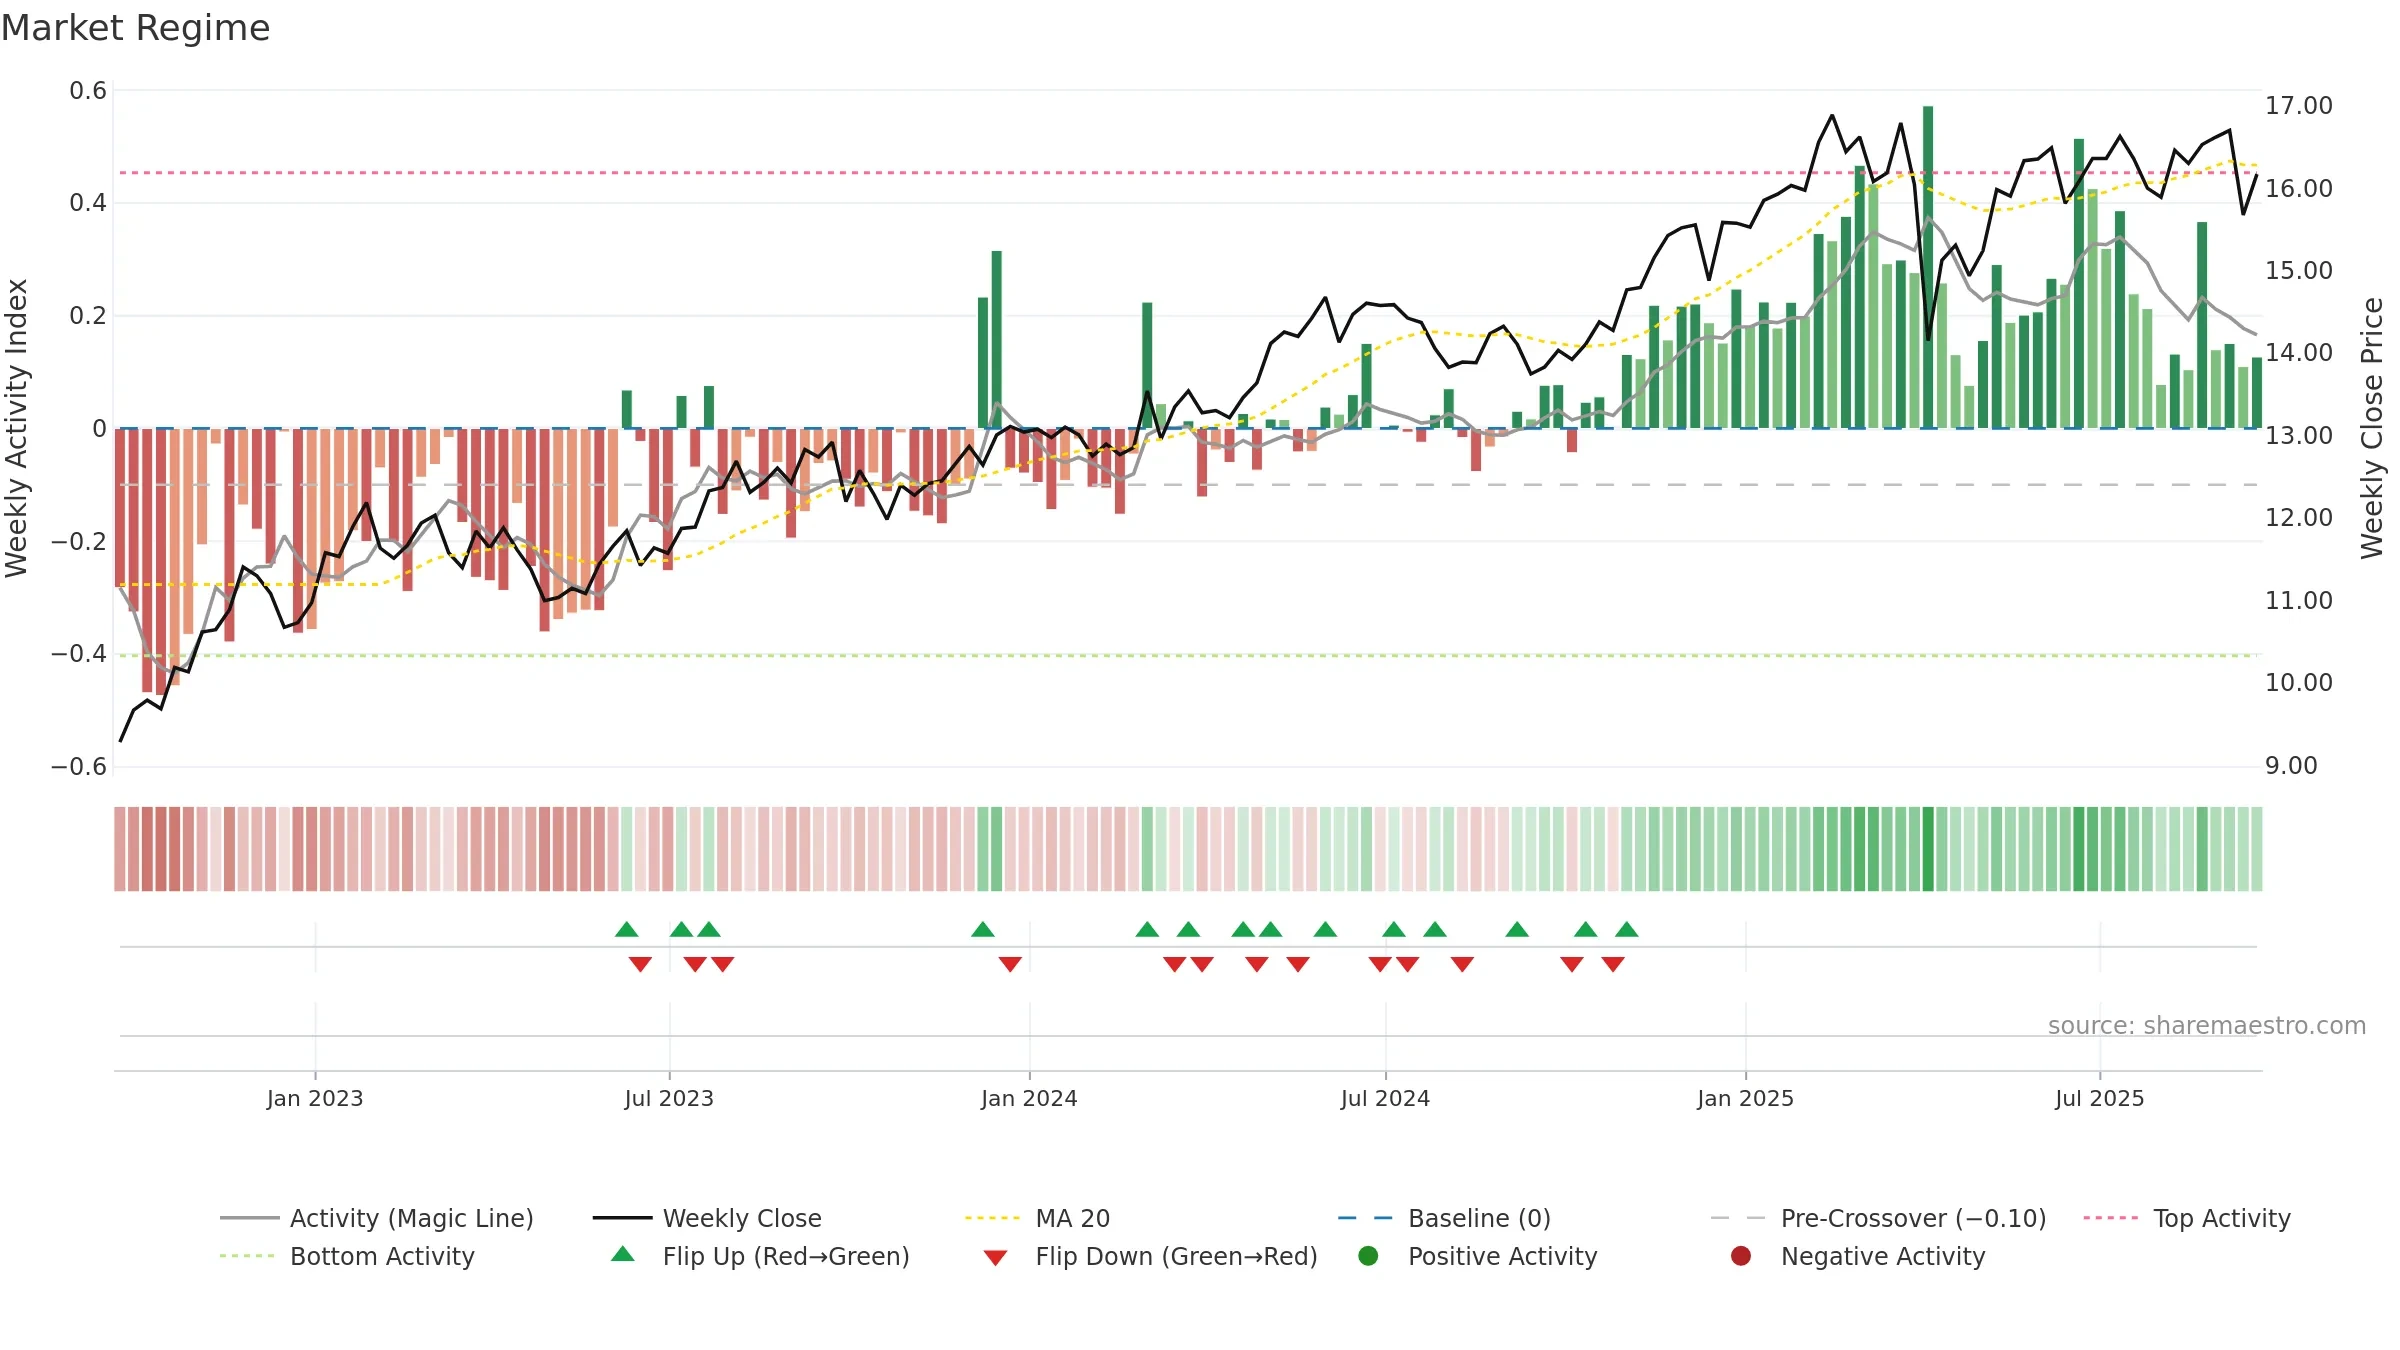Click the 11.00 price axis tick
This screenshot has width=2400, height=1350.
[x=2299, y=601]
